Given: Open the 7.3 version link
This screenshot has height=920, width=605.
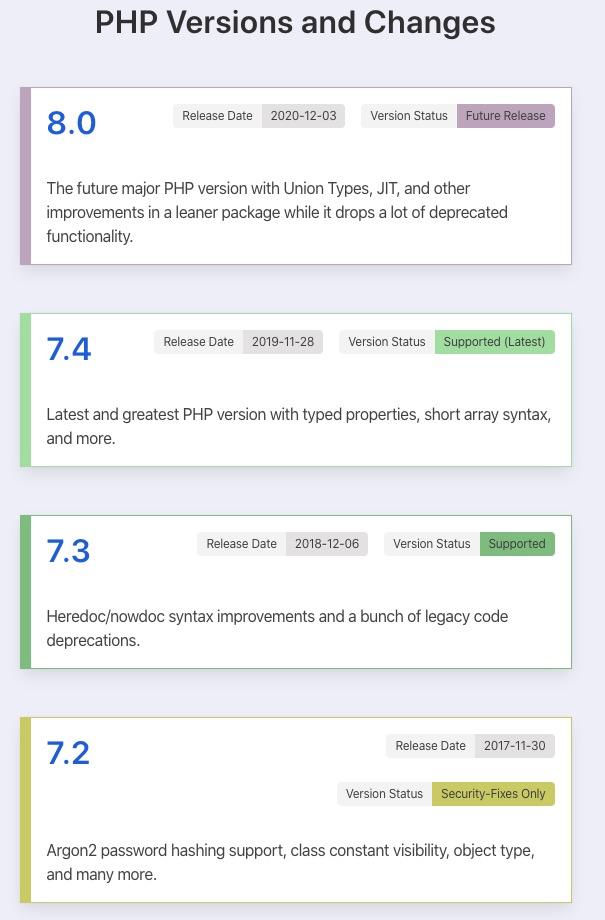Looking at the screenshot, I should (x=69, y=551).
